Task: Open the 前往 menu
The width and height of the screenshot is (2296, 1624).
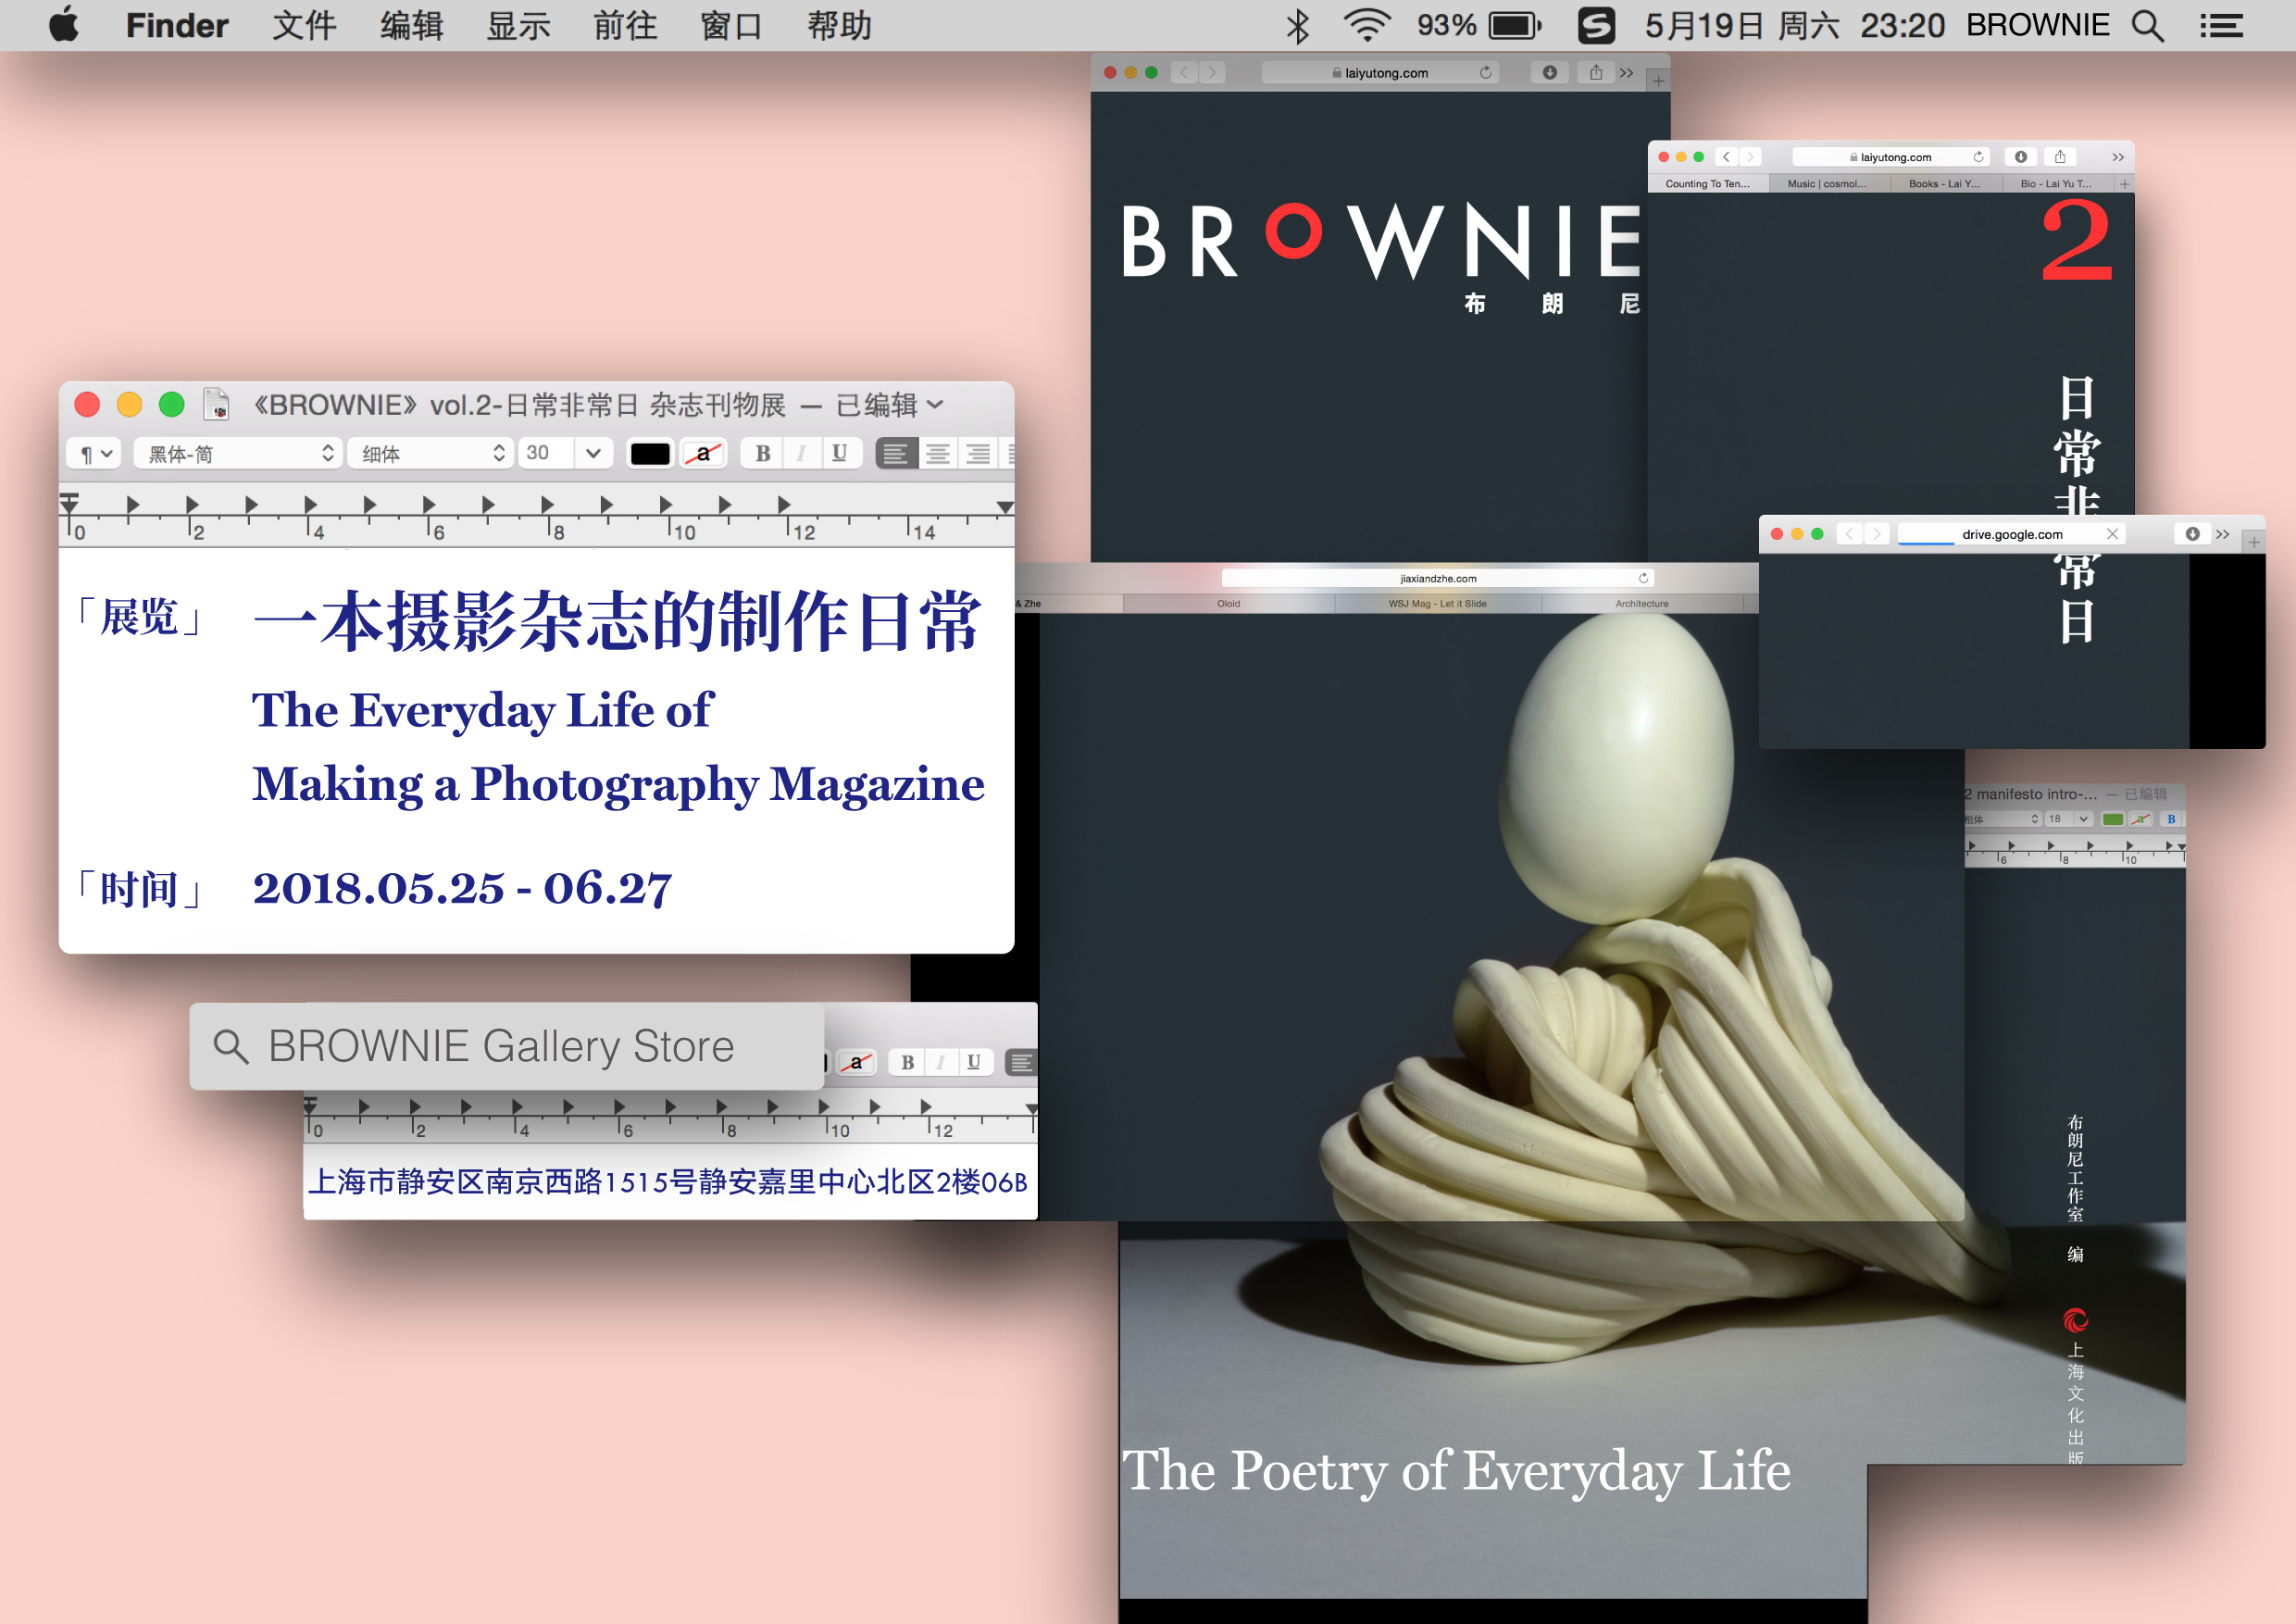Action: [x=626, y=25]
